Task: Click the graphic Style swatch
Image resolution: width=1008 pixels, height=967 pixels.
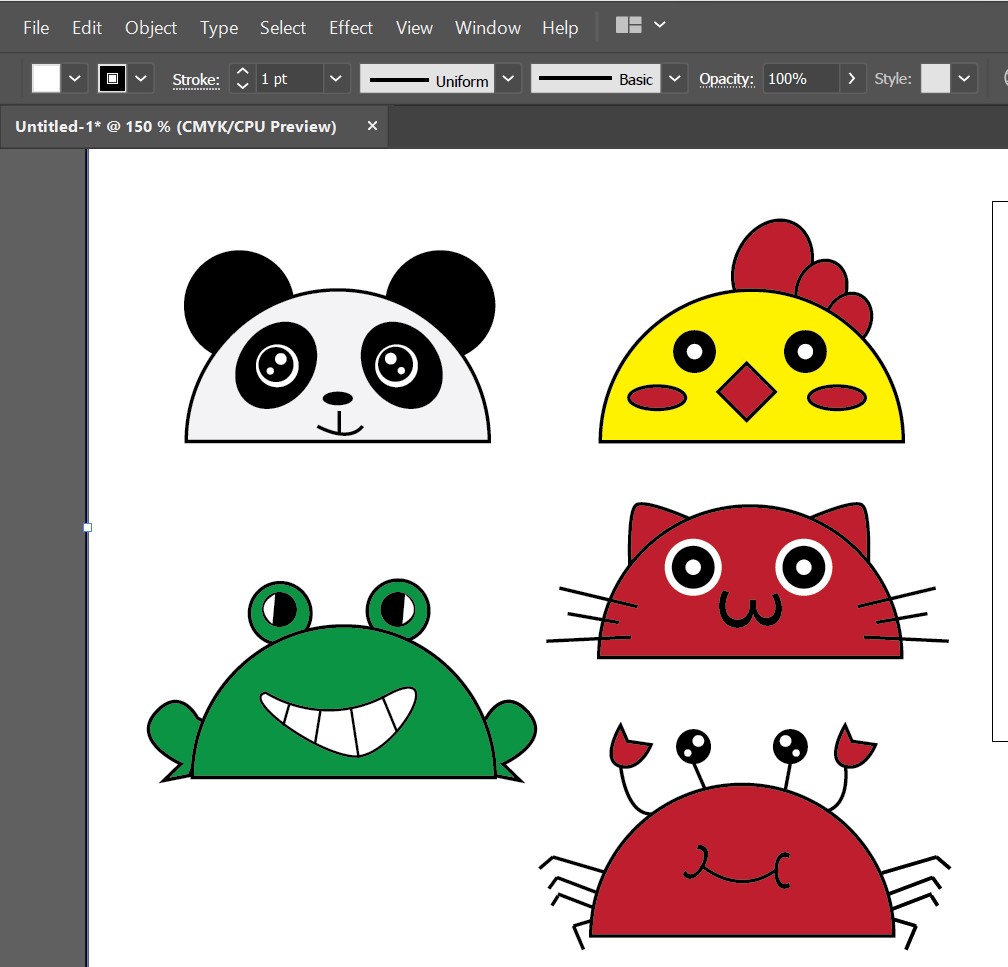Action: pos(935,78)
